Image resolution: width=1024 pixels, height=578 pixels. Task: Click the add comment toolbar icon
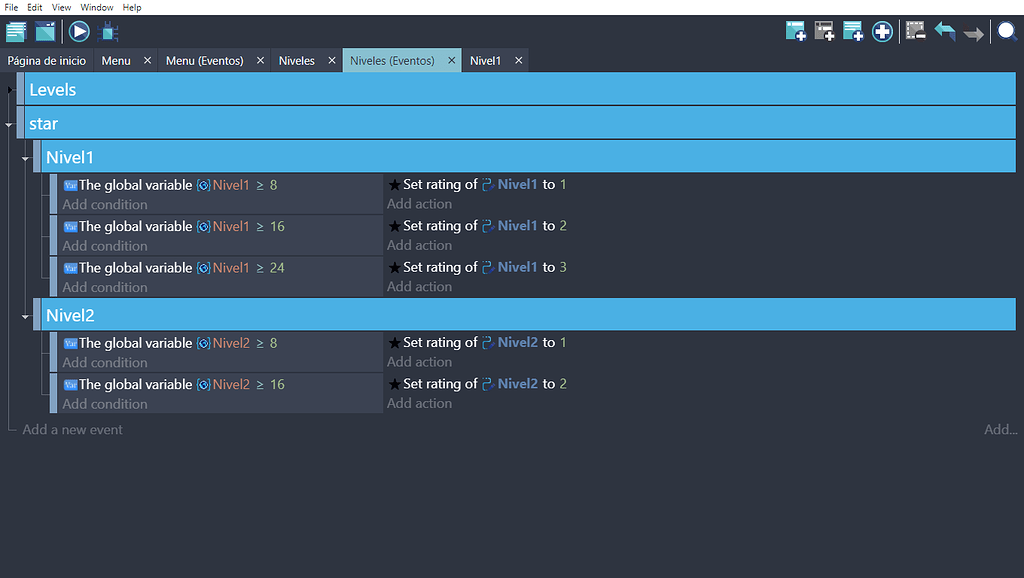tap(853, 32)
